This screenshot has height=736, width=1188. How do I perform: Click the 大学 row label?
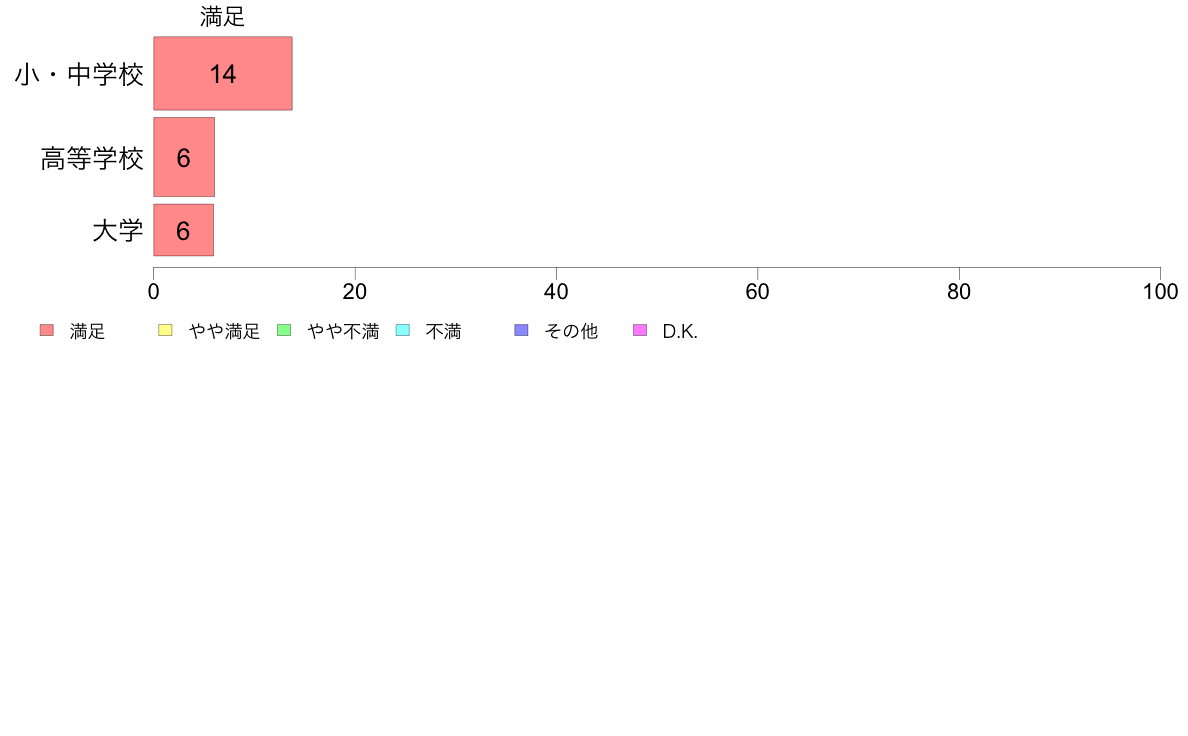pyautogui.click(x=118, y=230)
